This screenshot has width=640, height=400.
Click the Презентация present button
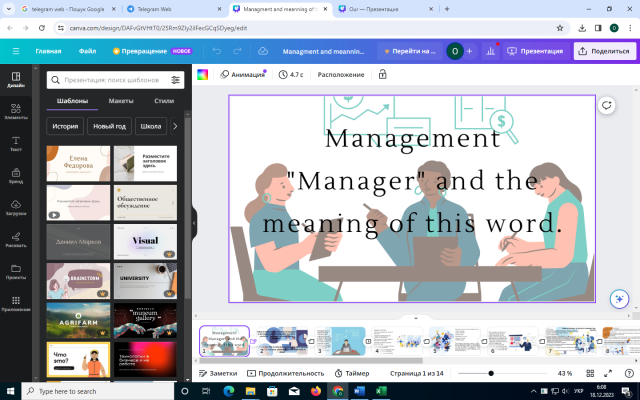535,51
